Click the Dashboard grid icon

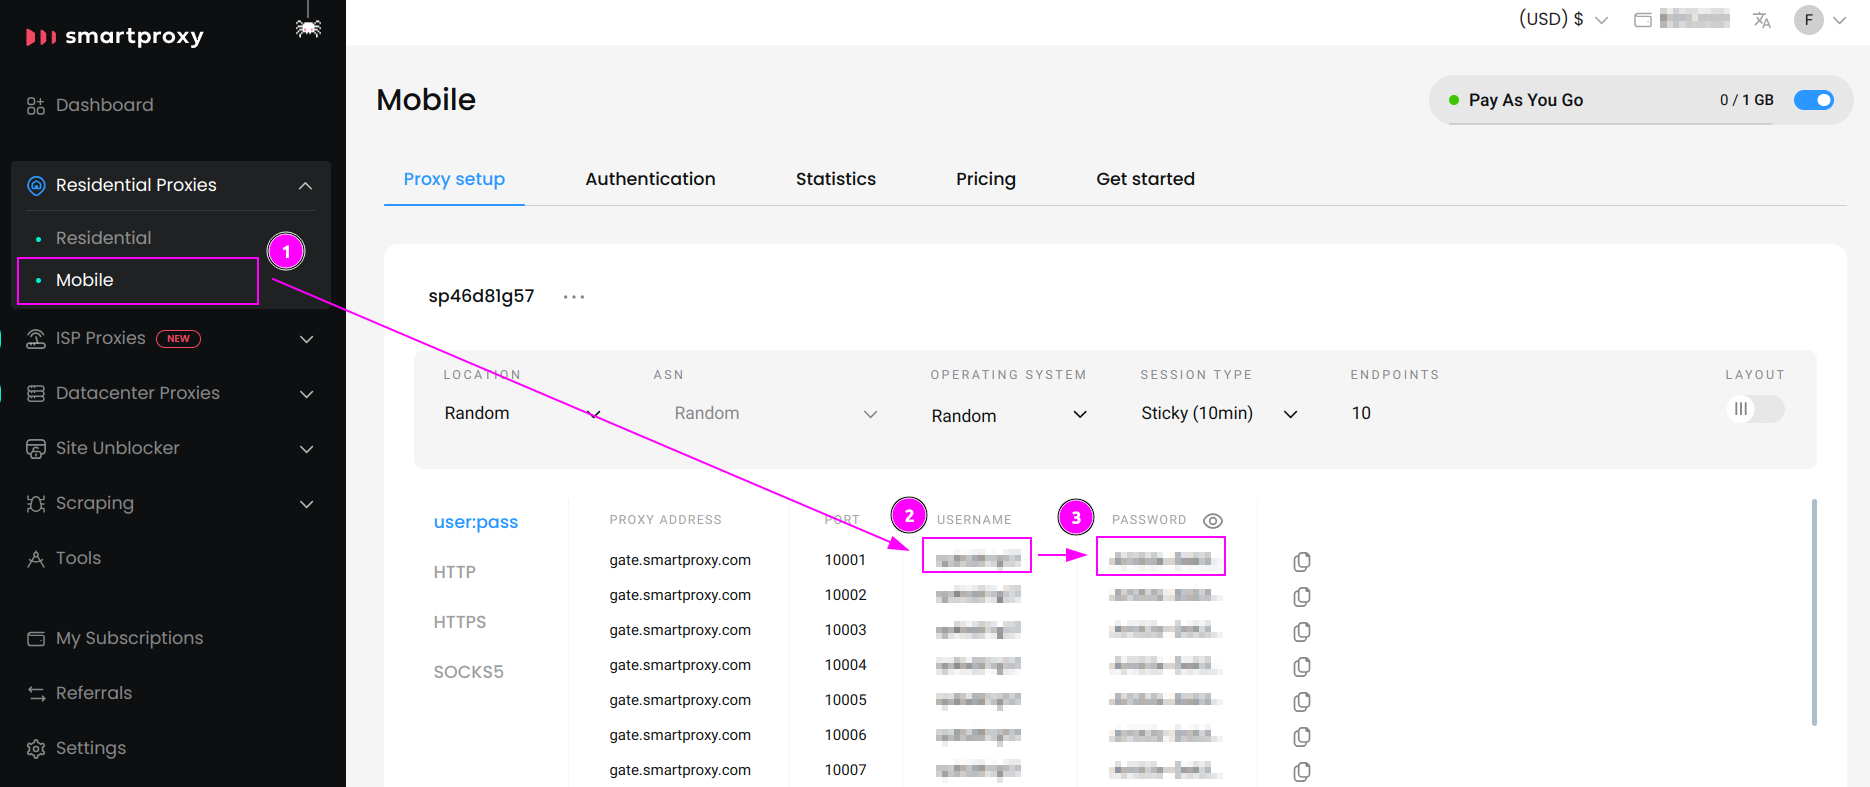pos(36,106)
